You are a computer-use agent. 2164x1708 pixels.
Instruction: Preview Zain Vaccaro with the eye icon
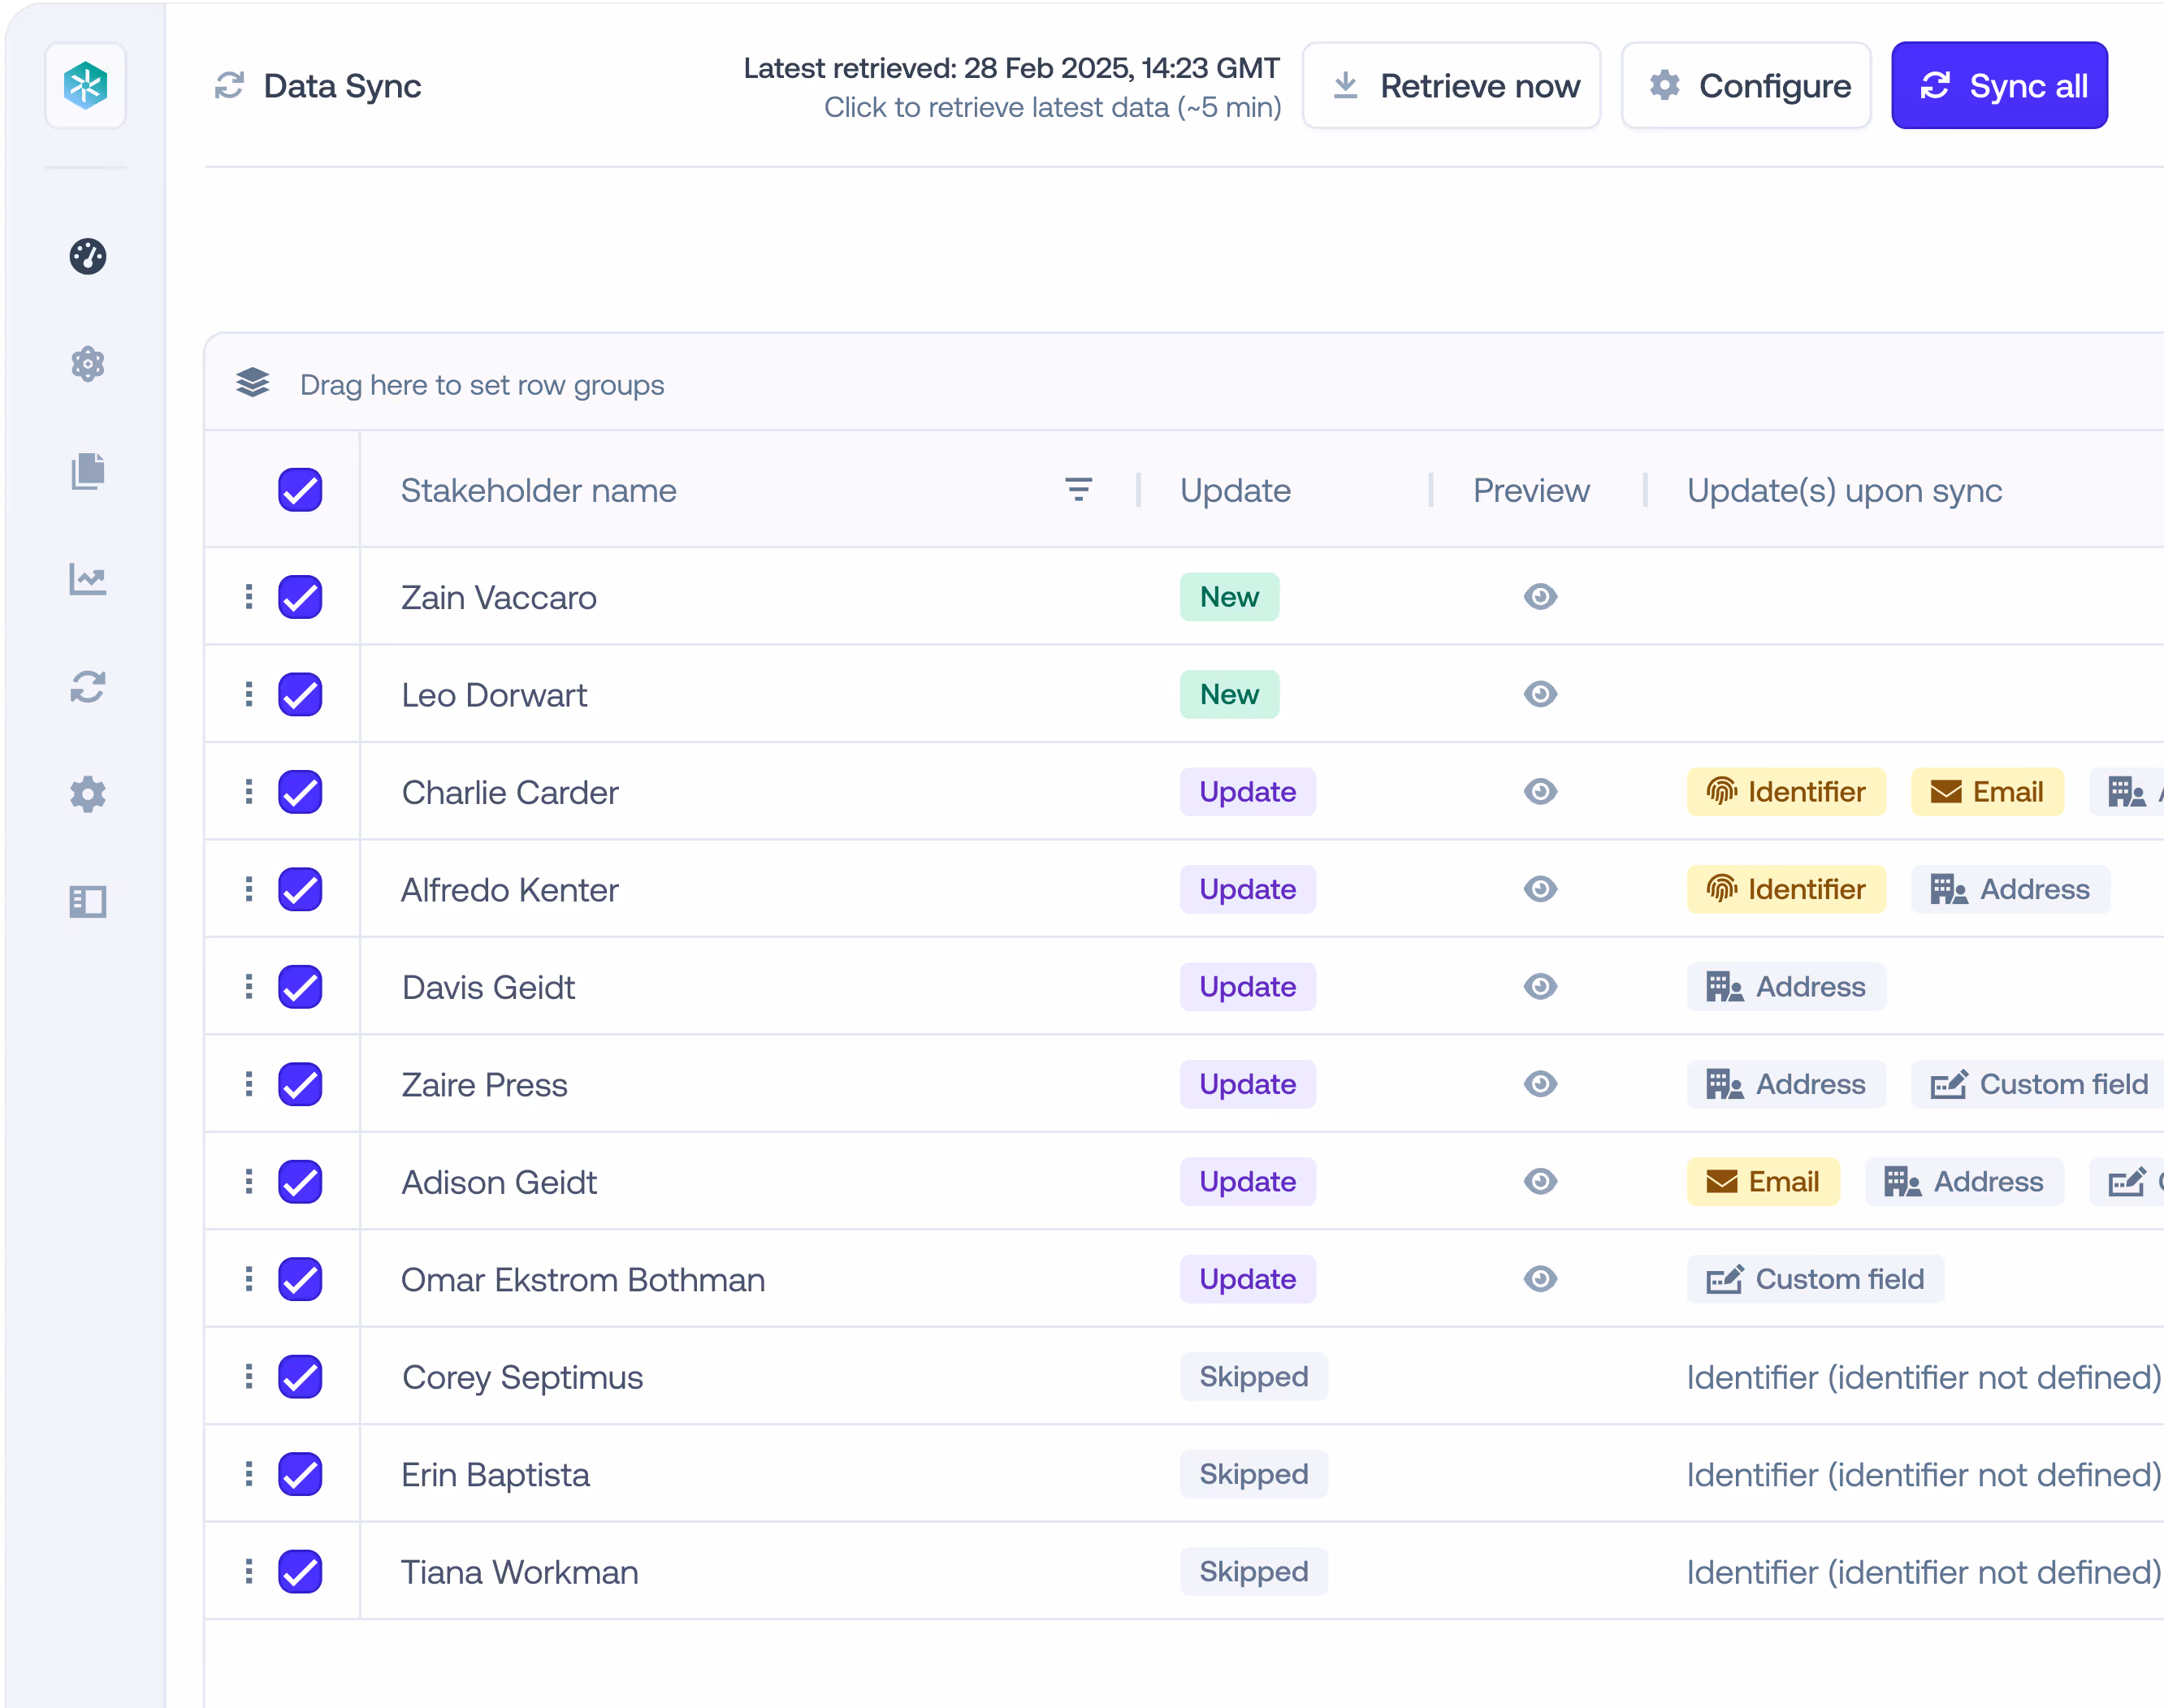(x=1540, y=597)
